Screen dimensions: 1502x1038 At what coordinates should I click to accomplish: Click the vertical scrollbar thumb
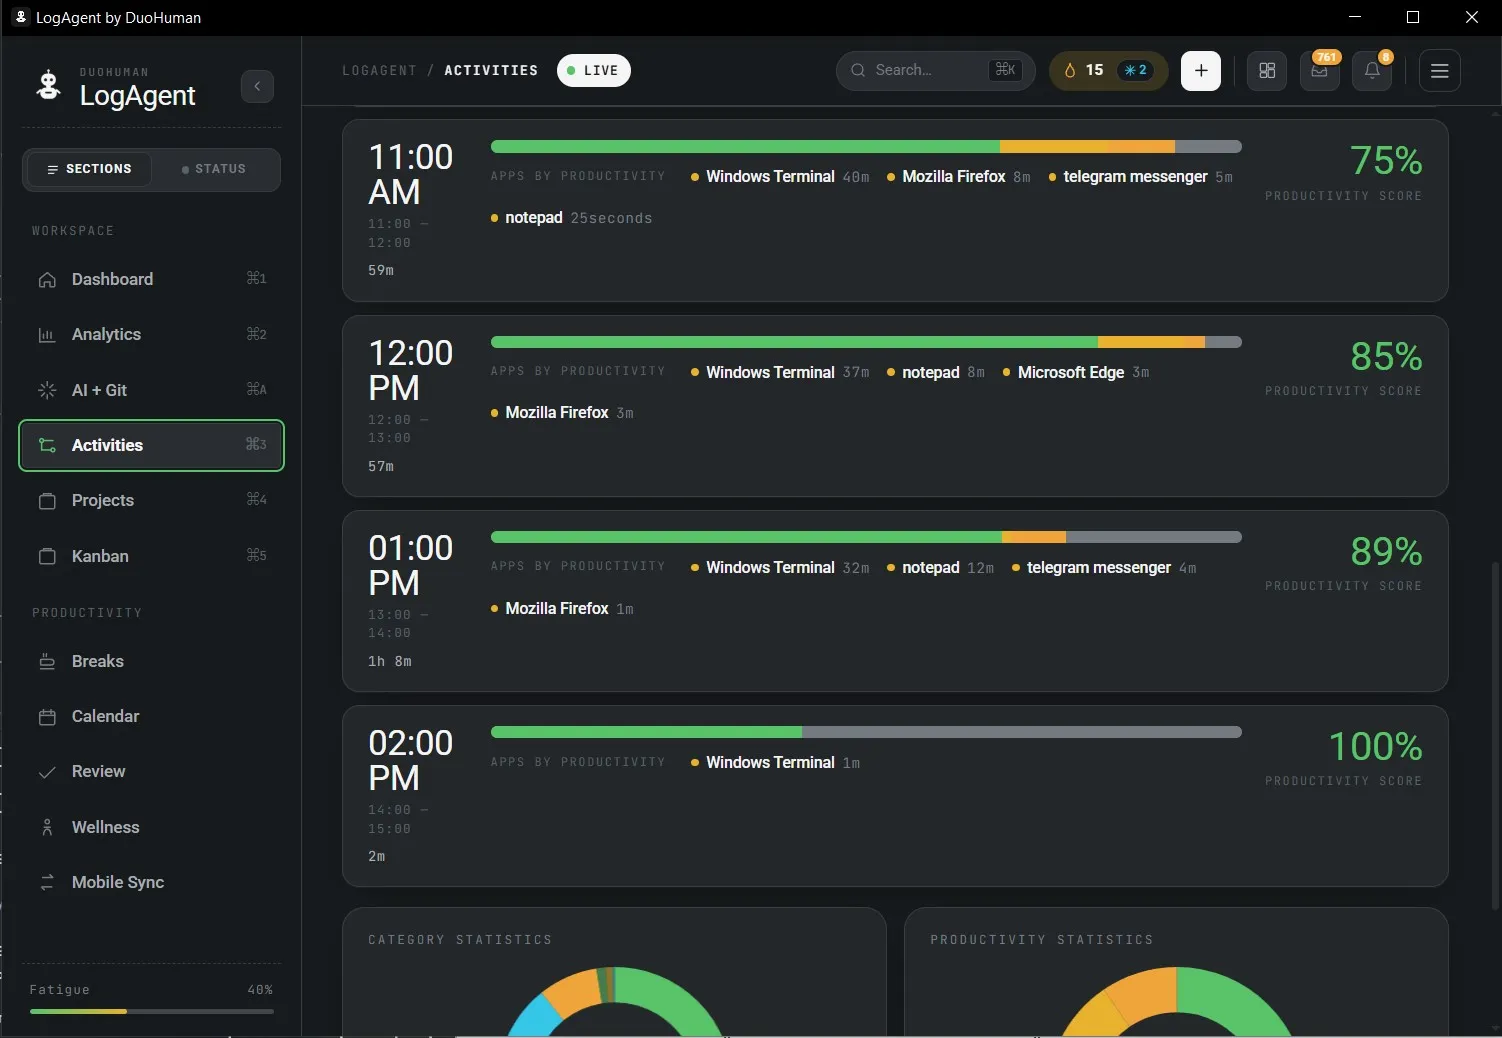click(1495, 735)
